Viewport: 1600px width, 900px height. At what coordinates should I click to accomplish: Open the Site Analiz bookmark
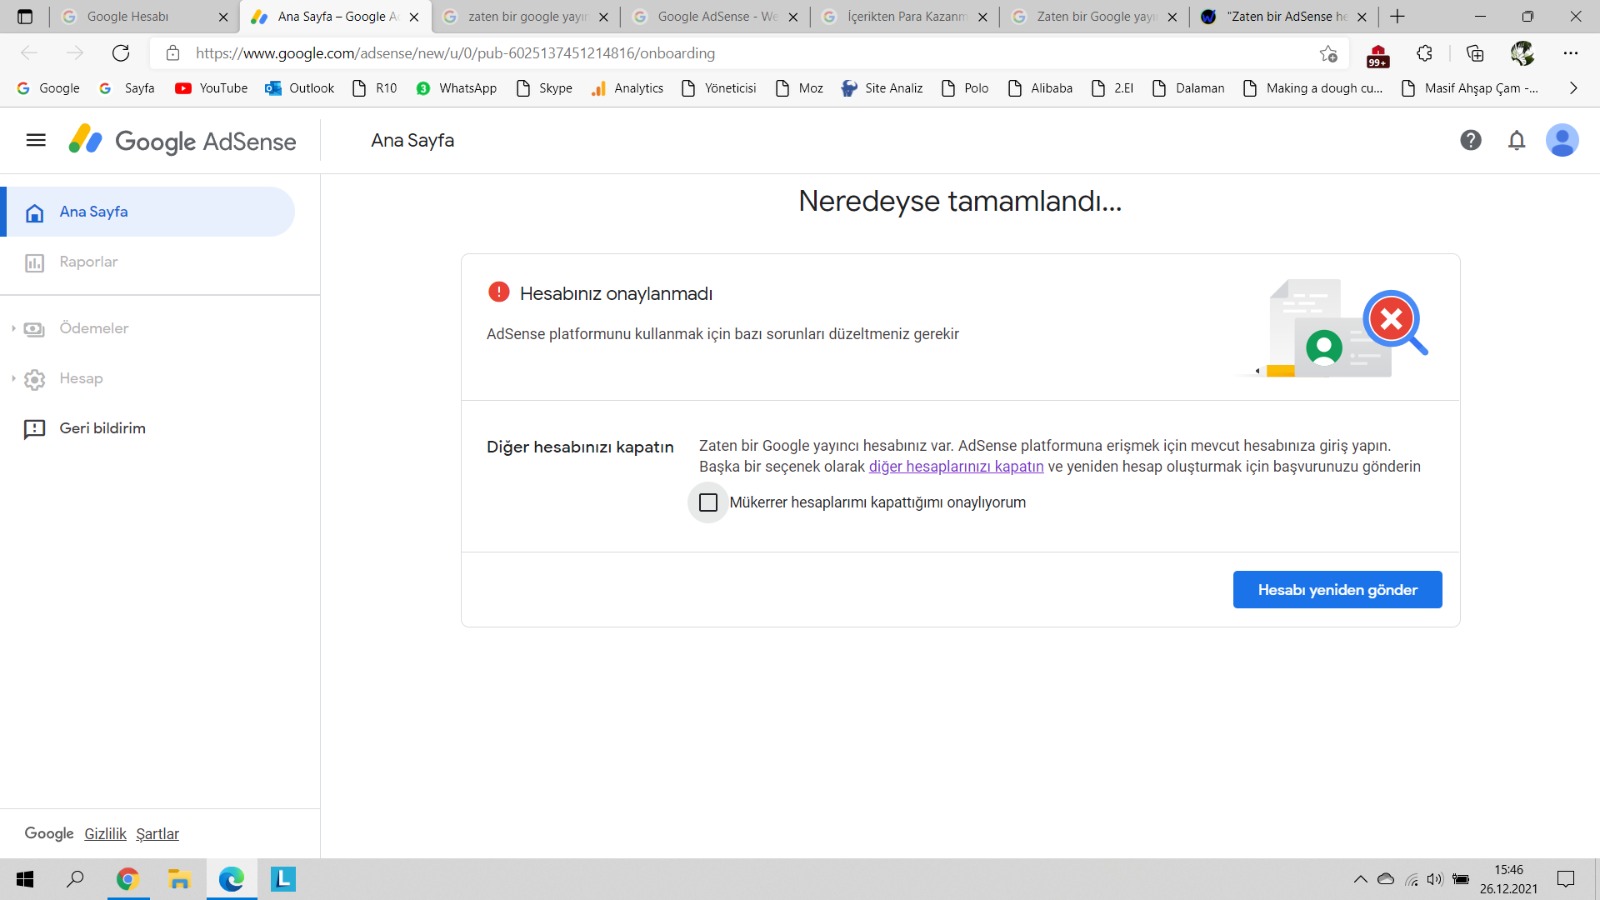coord(882,88)
